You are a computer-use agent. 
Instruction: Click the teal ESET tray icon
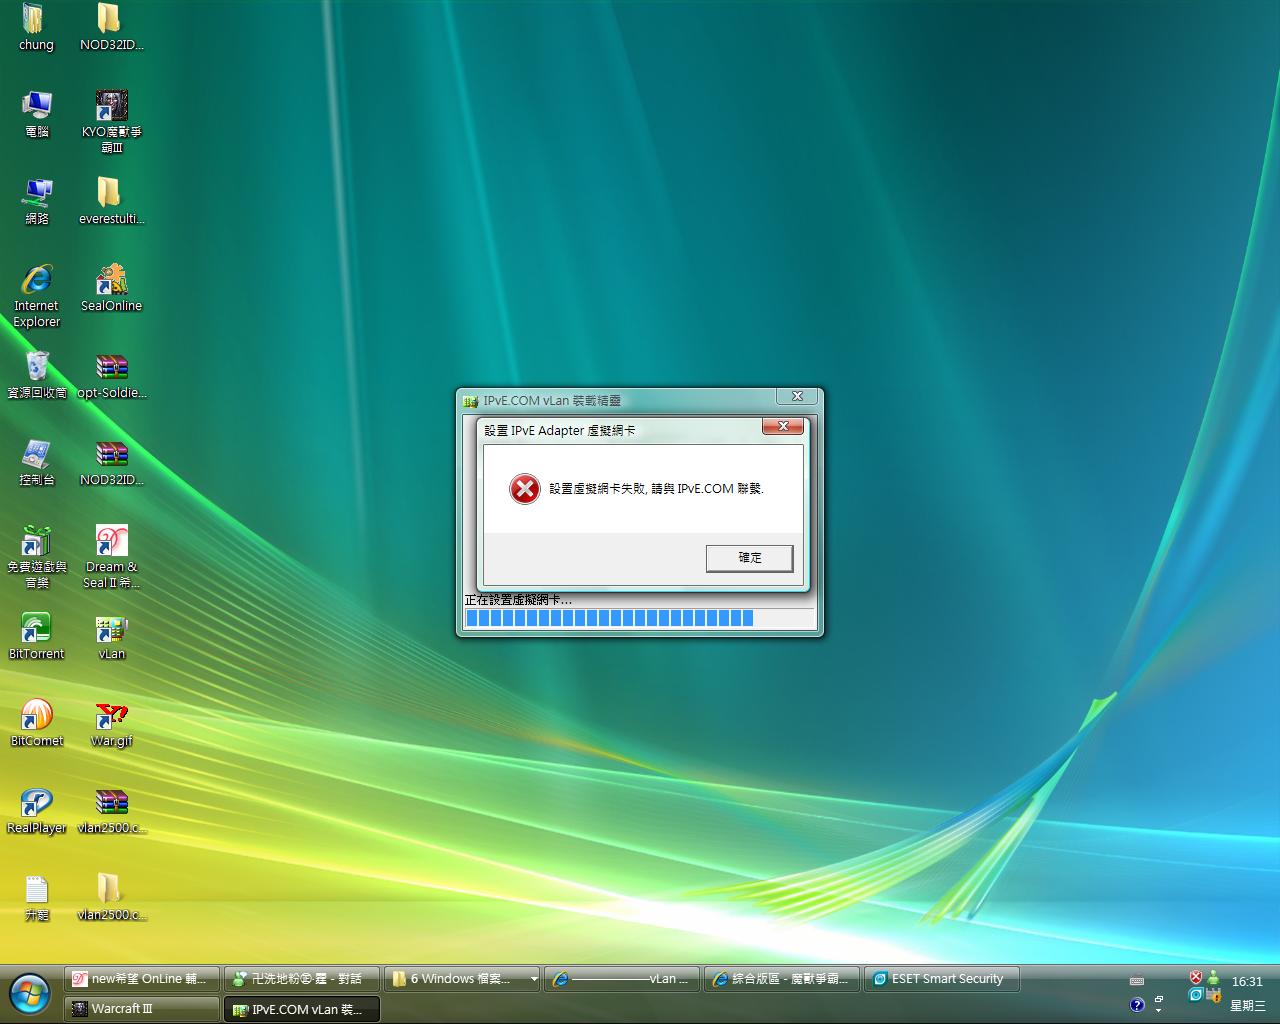point(1196,995)
